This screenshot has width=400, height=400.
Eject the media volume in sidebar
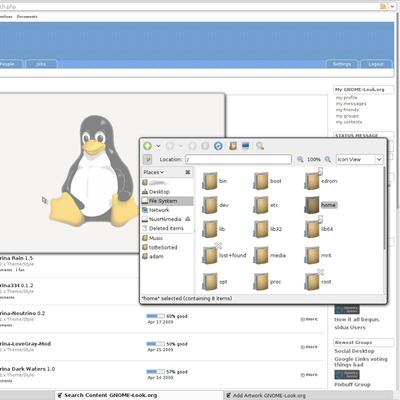click(x=188, y=219)
